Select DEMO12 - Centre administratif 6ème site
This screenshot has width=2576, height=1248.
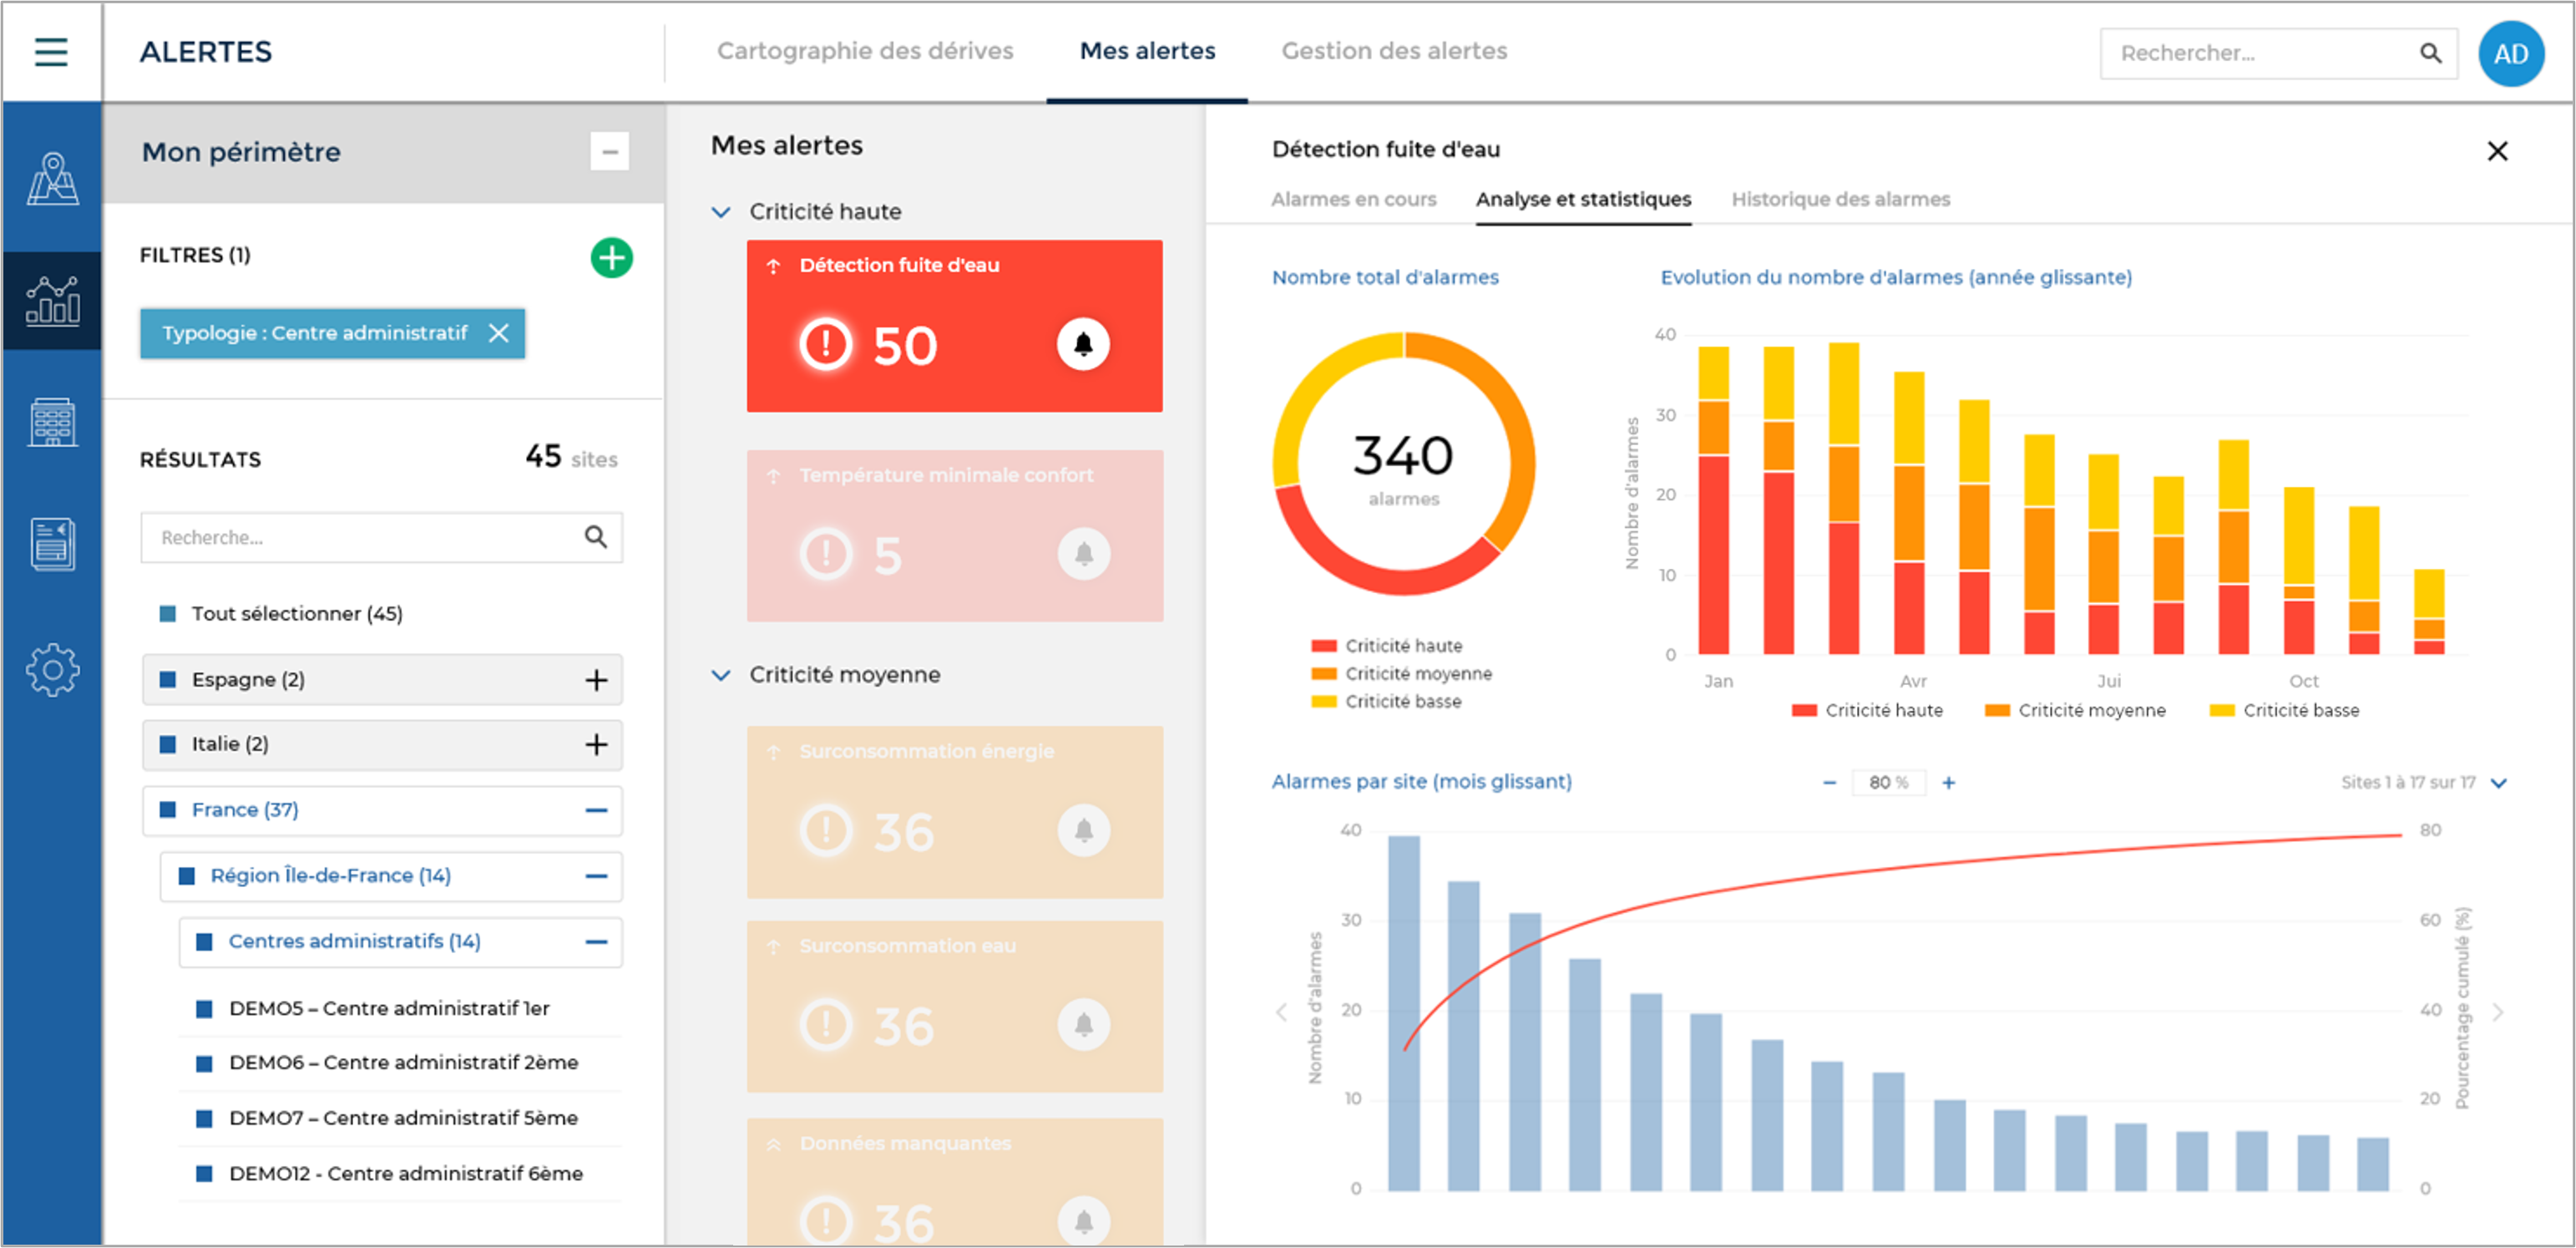click(x=405, y=1173)
